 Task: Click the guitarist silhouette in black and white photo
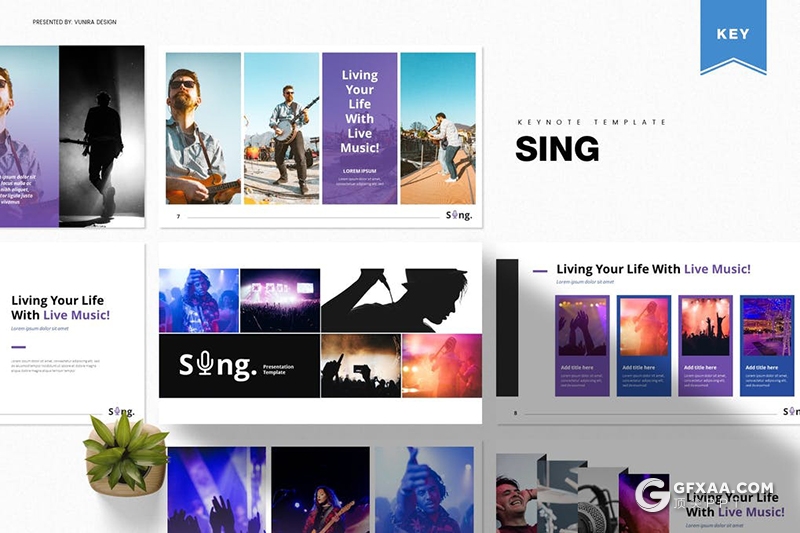[102, 136]
